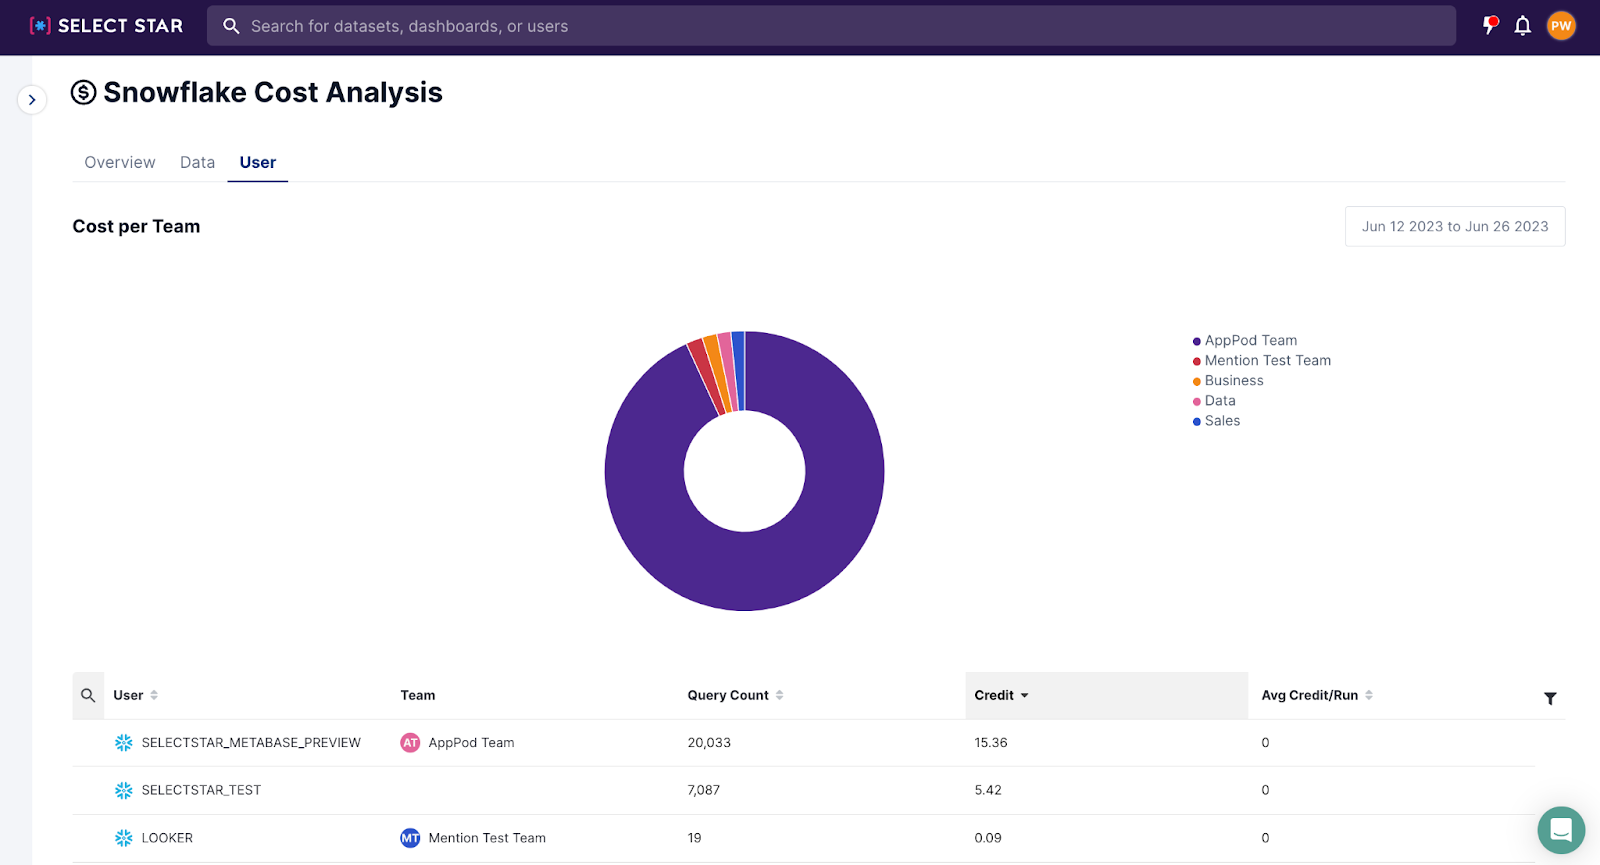The image size is (1600, 865).
Task: Open the notifications bell
Action: [1522, 26]
